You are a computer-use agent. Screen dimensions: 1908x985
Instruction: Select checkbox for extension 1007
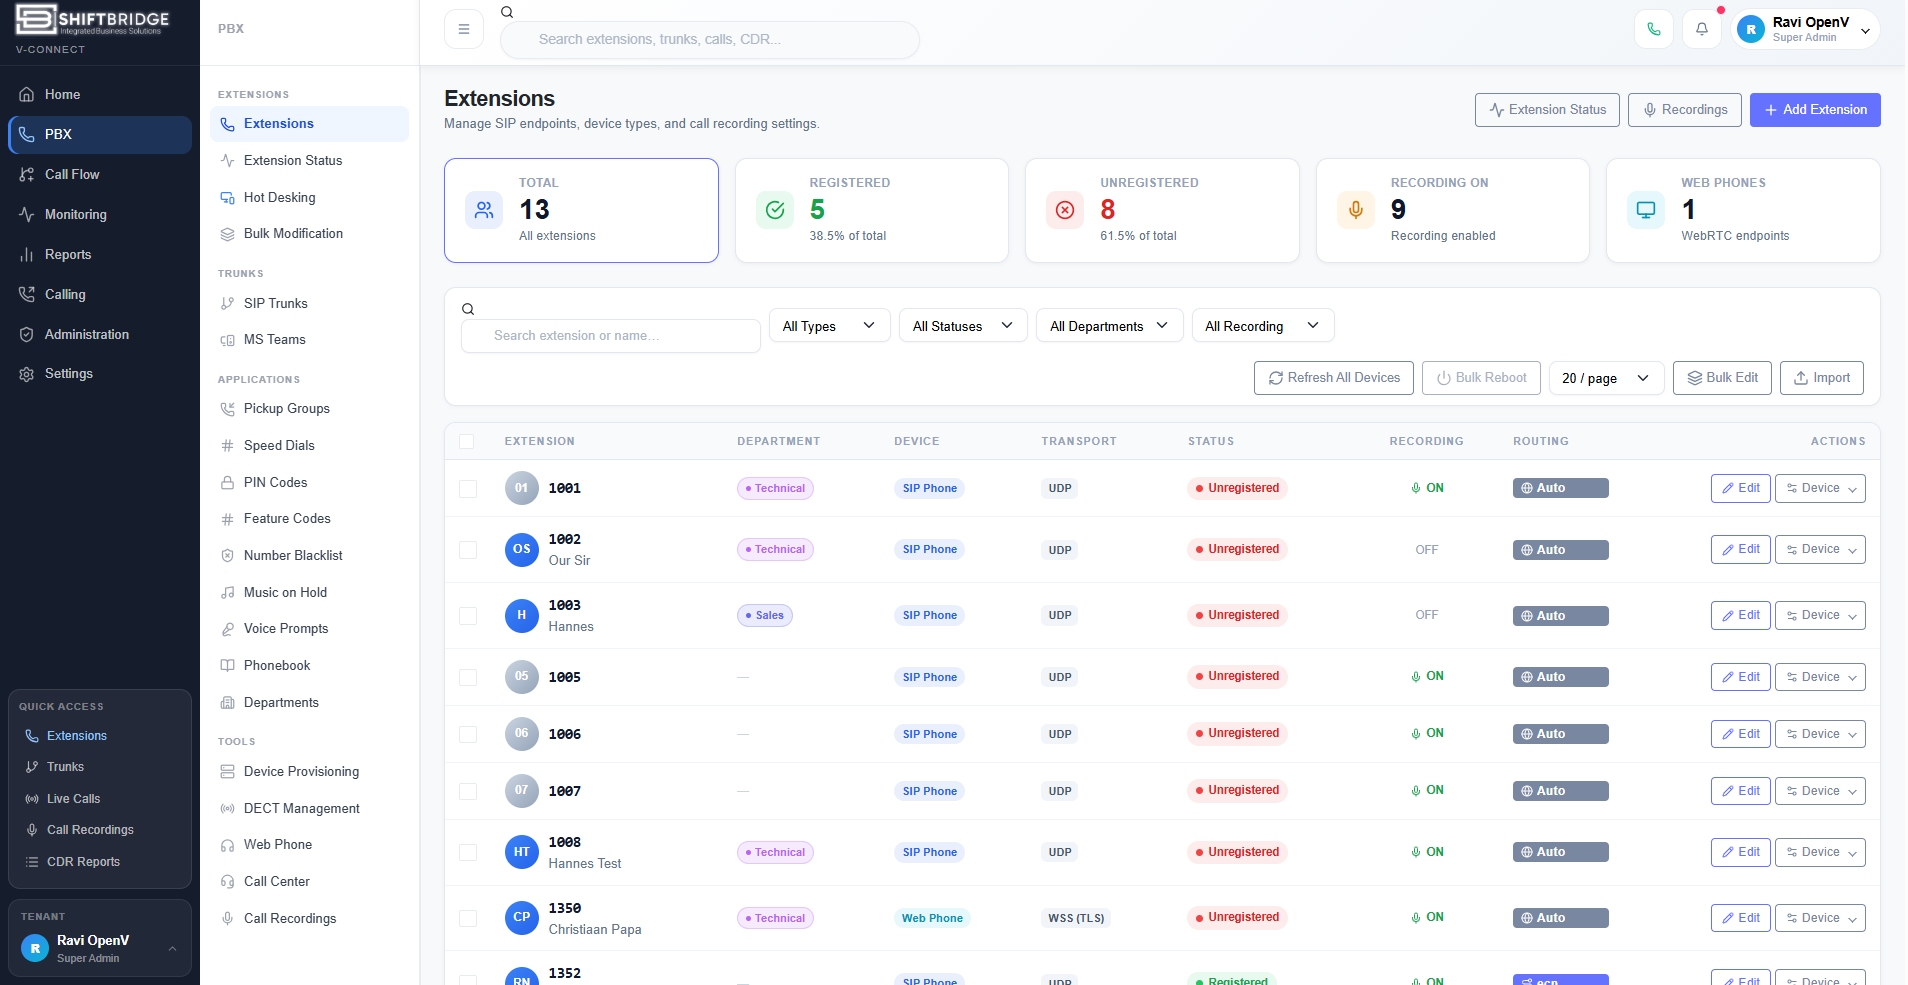468,792
